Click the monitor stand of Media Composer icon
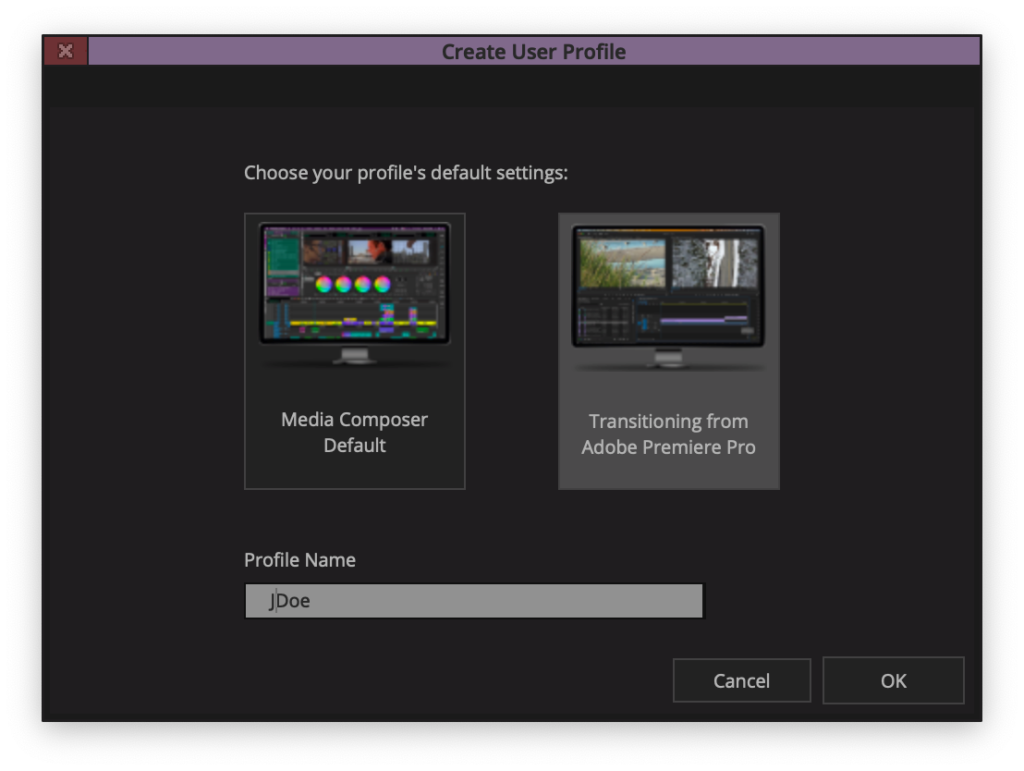Viewport: 1024px width, 771px height. [354, 356]
